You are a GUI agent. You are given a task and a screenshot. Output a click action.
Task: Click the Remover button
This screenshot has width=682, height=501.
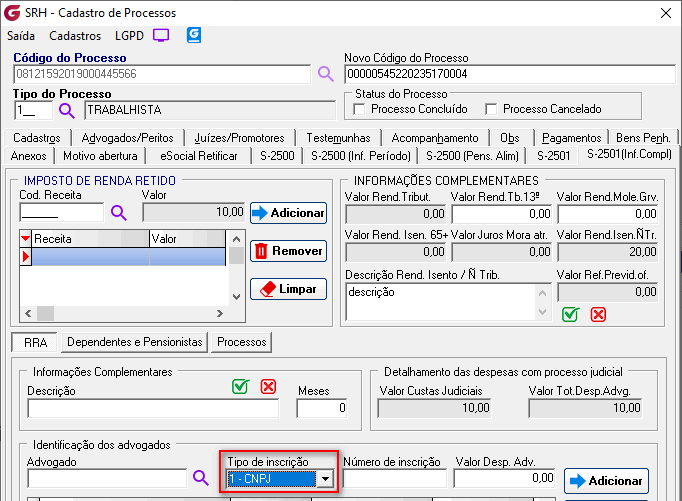(x=288, y=251)
